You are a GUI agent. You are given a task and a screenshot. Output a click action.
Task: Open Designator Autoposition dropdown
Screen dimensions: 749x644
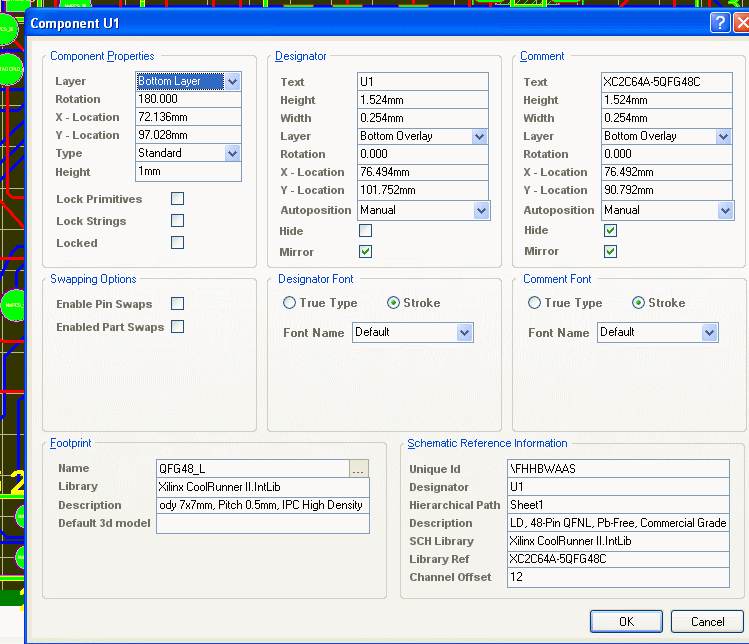[482, 210]
